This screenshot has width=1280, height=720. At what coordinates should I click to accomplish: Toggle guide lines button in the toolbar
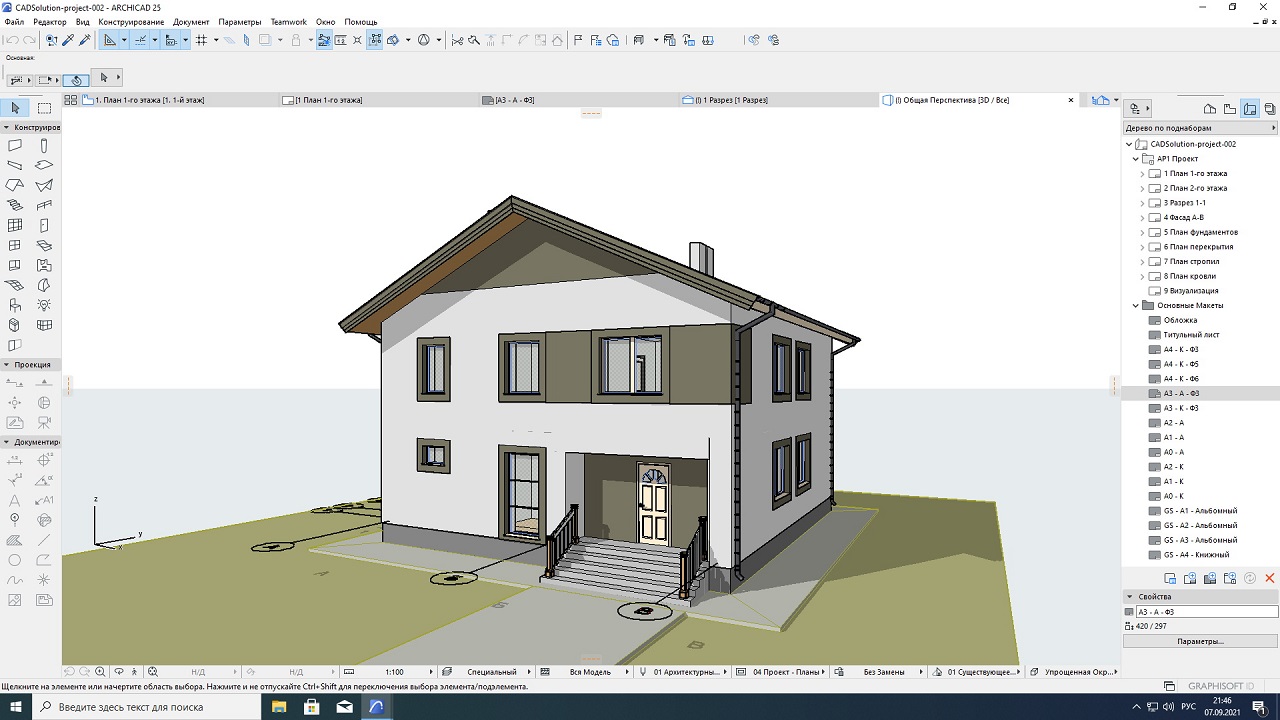coord(140,40)
